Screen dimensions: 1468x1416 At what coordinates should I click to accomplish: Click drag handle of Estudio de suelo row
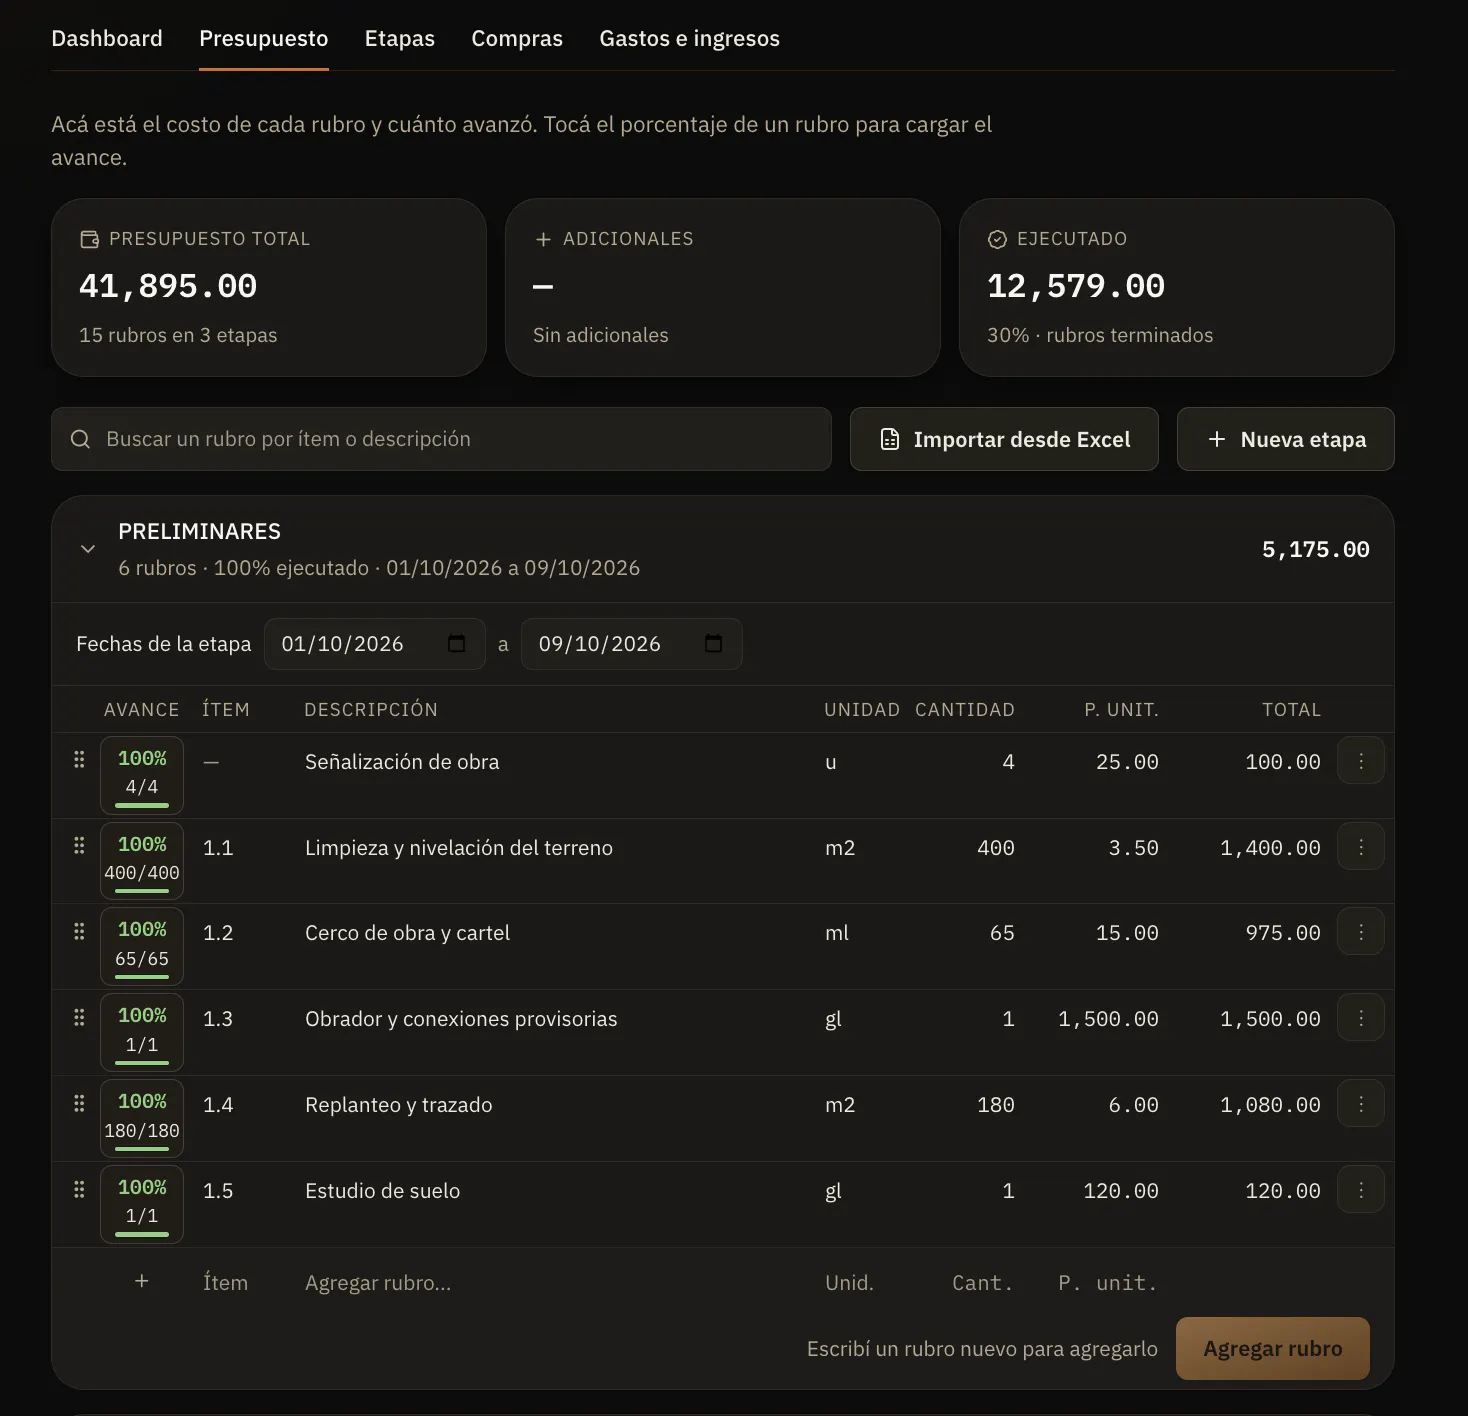79,1189
